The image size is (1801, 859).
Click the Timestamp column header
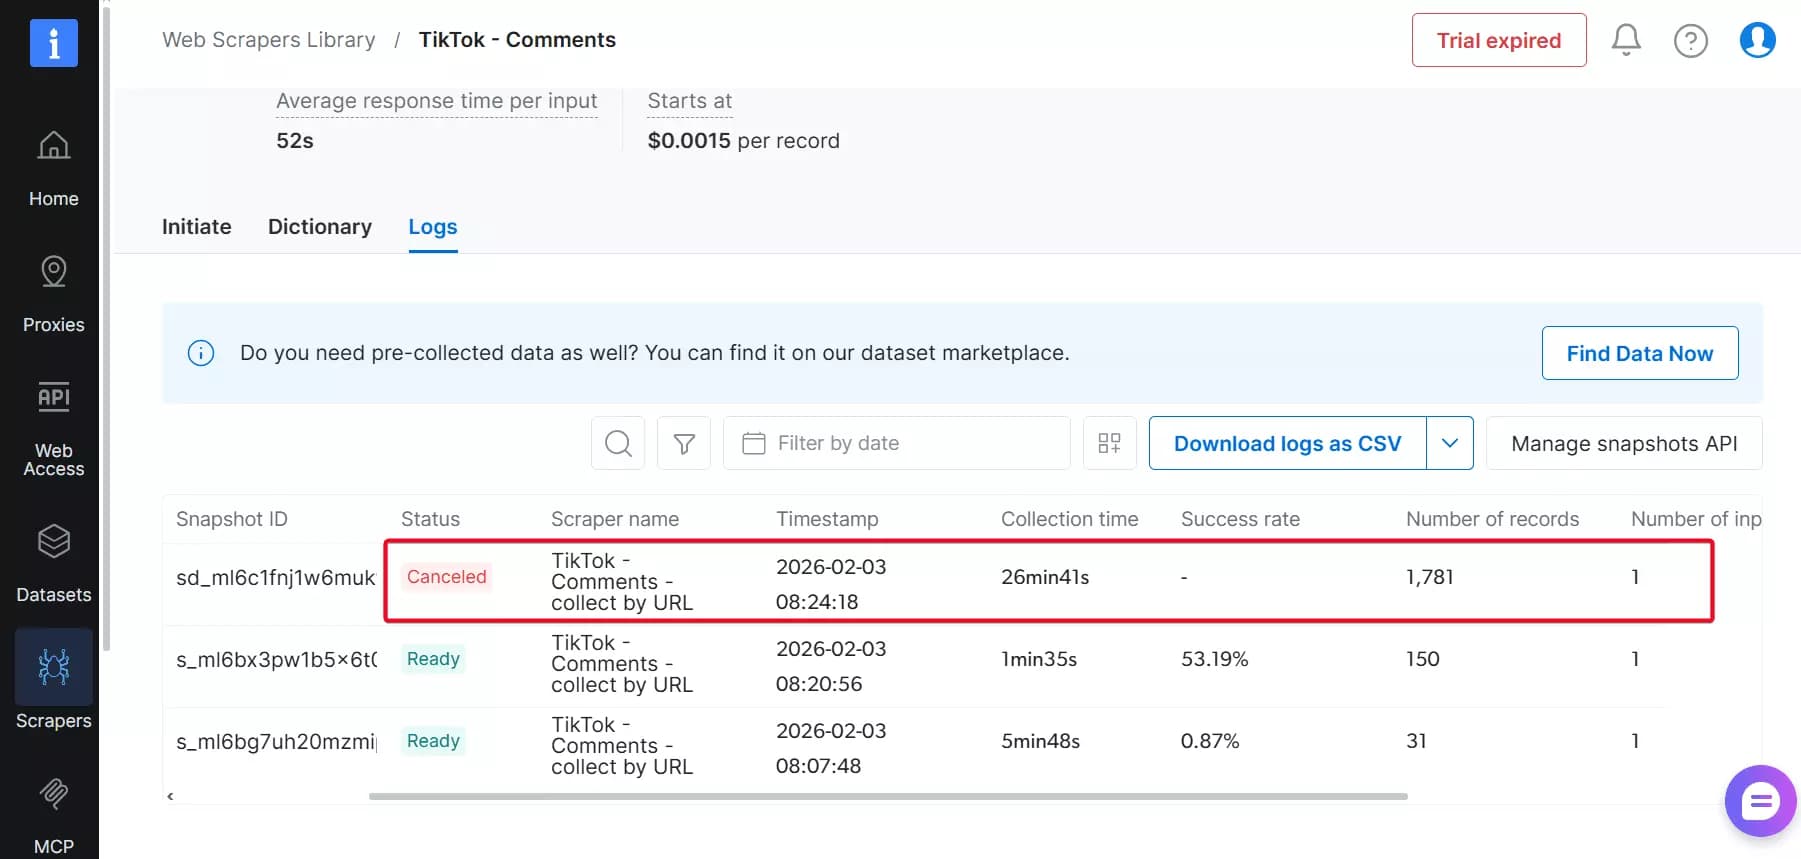(x=828, y=519)
